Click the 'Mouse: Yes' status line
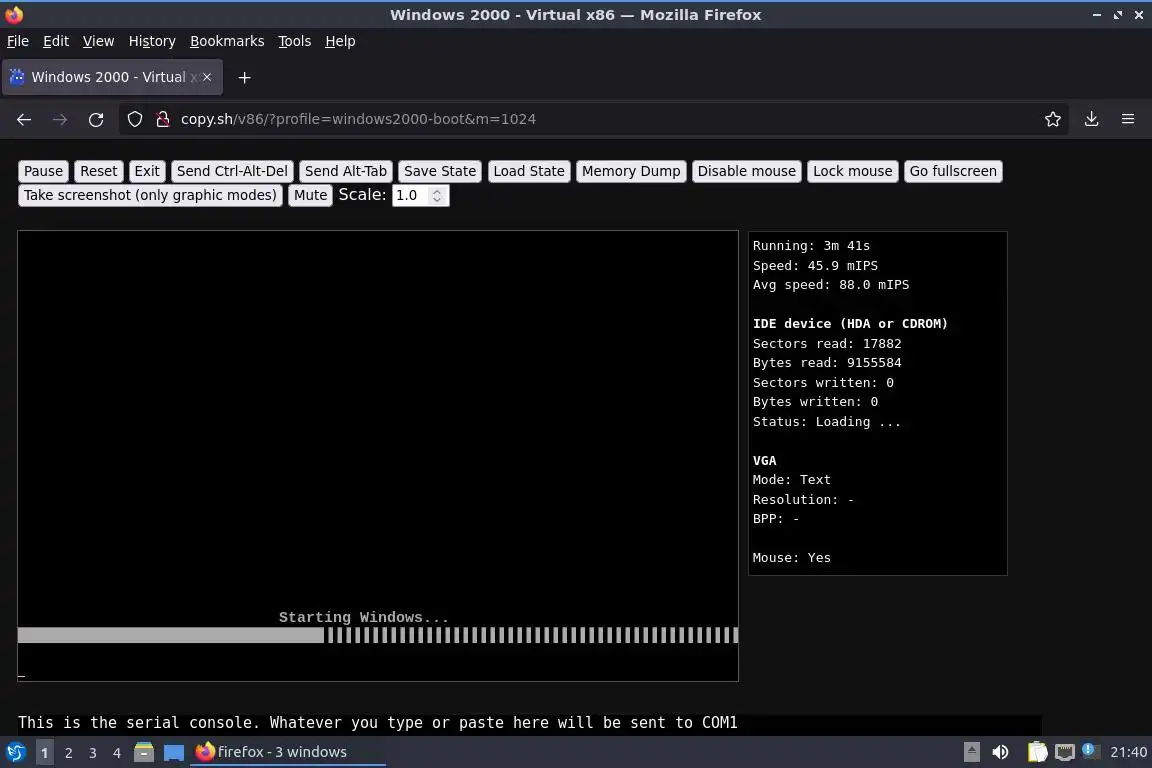1152x768 pixels. (791, 558)
